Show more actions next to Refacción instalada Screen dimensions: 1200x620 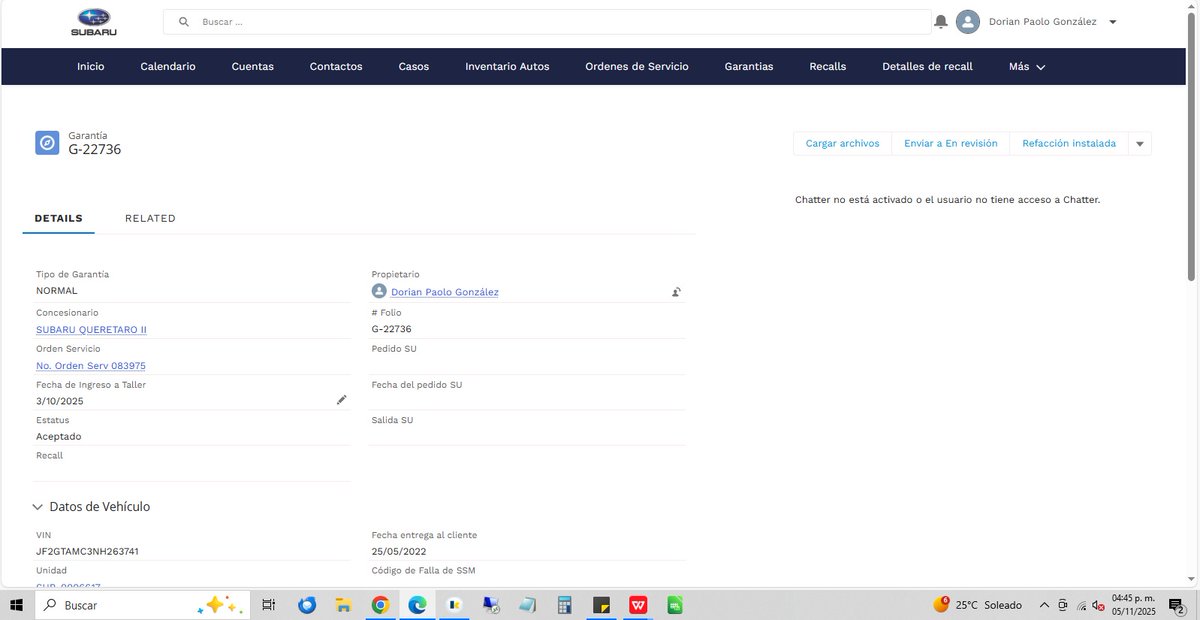coord(1140,144)
